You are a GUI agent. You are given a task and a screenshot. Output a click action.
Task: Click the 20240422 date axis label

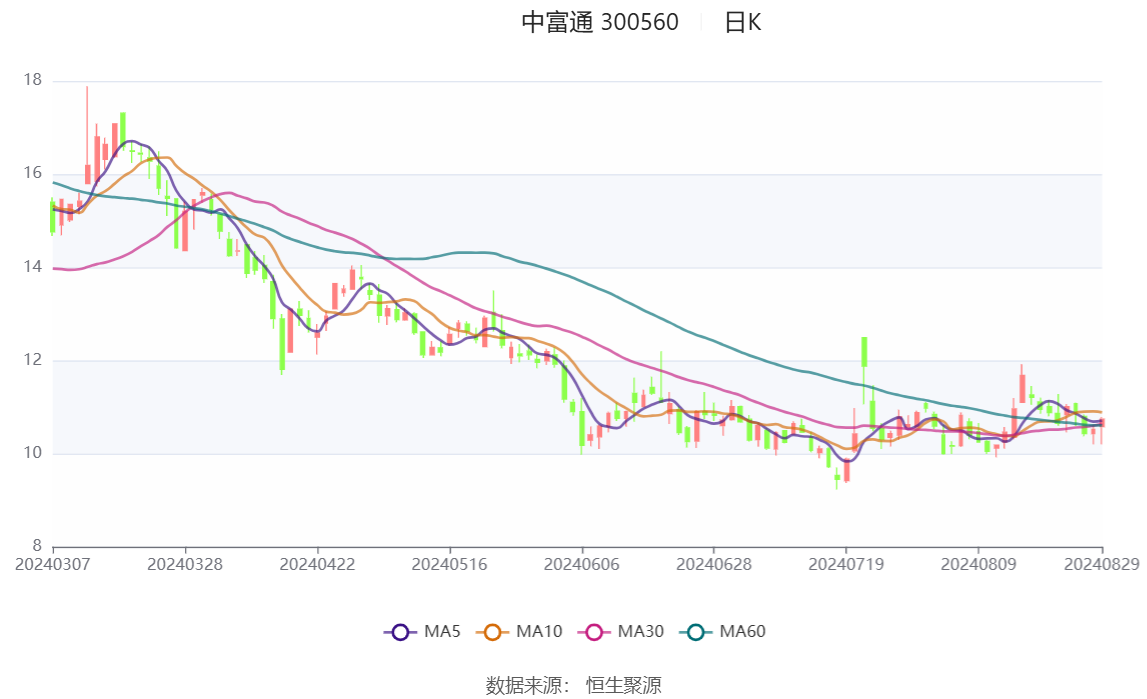(317, 564)
